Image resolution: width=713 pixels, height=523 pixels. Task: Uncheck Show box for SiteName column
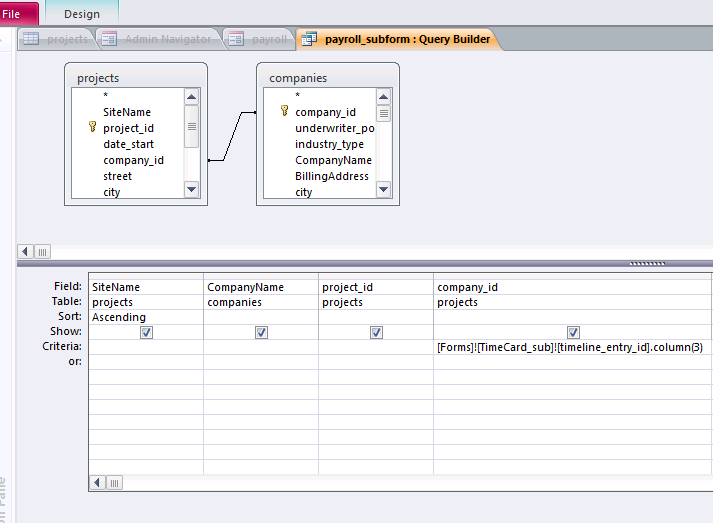(x=146, y=332)
